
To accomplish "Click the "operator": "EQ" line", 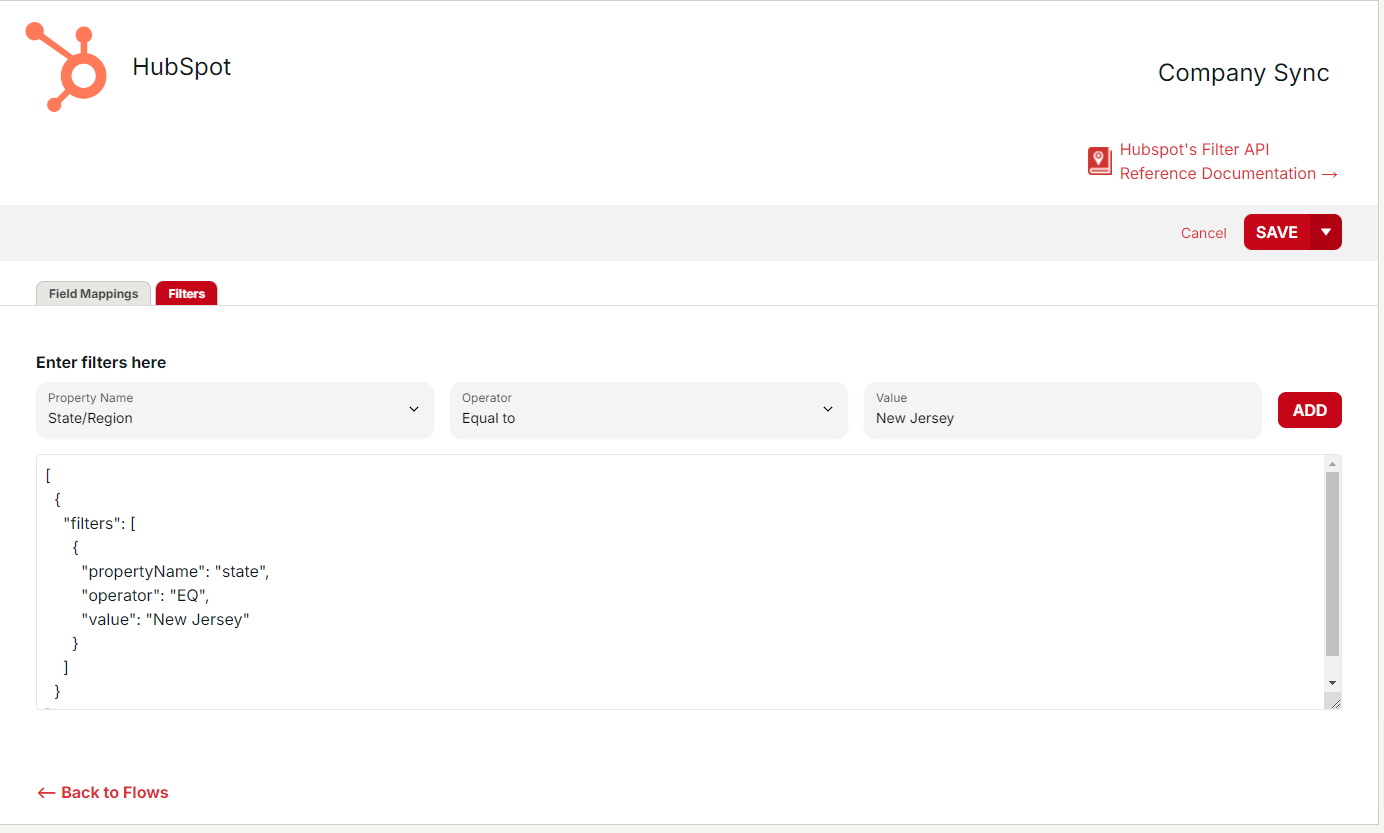I will [x=146, y=596].
